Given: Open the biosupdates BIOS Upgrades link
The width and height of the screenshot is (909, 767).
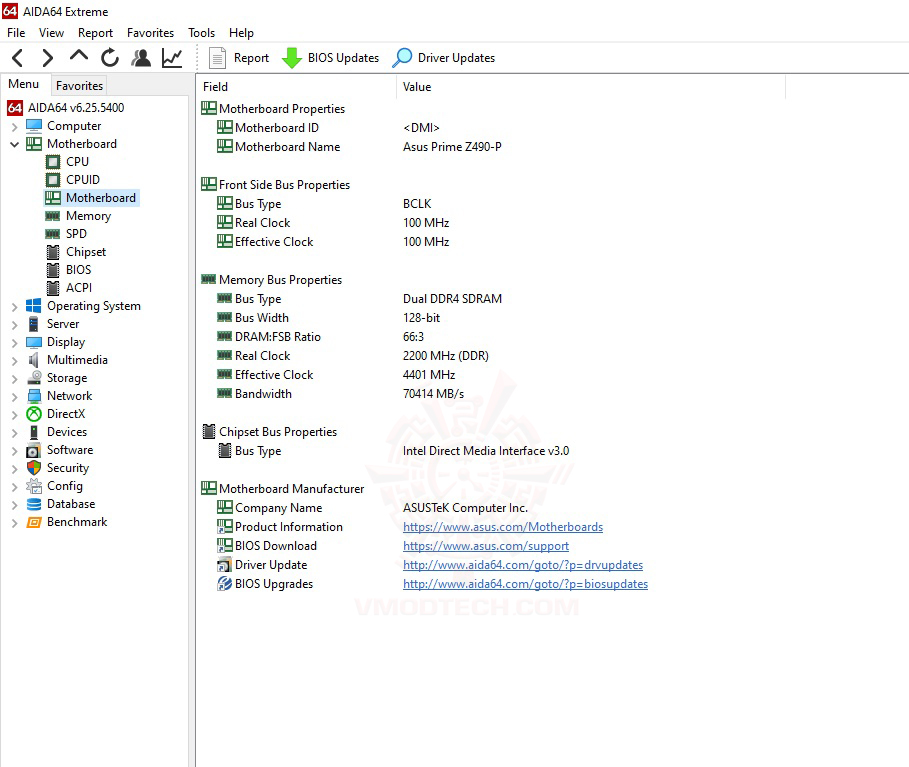Looking at the screenshot, I should pyautogui.click(x=525, y=584).
